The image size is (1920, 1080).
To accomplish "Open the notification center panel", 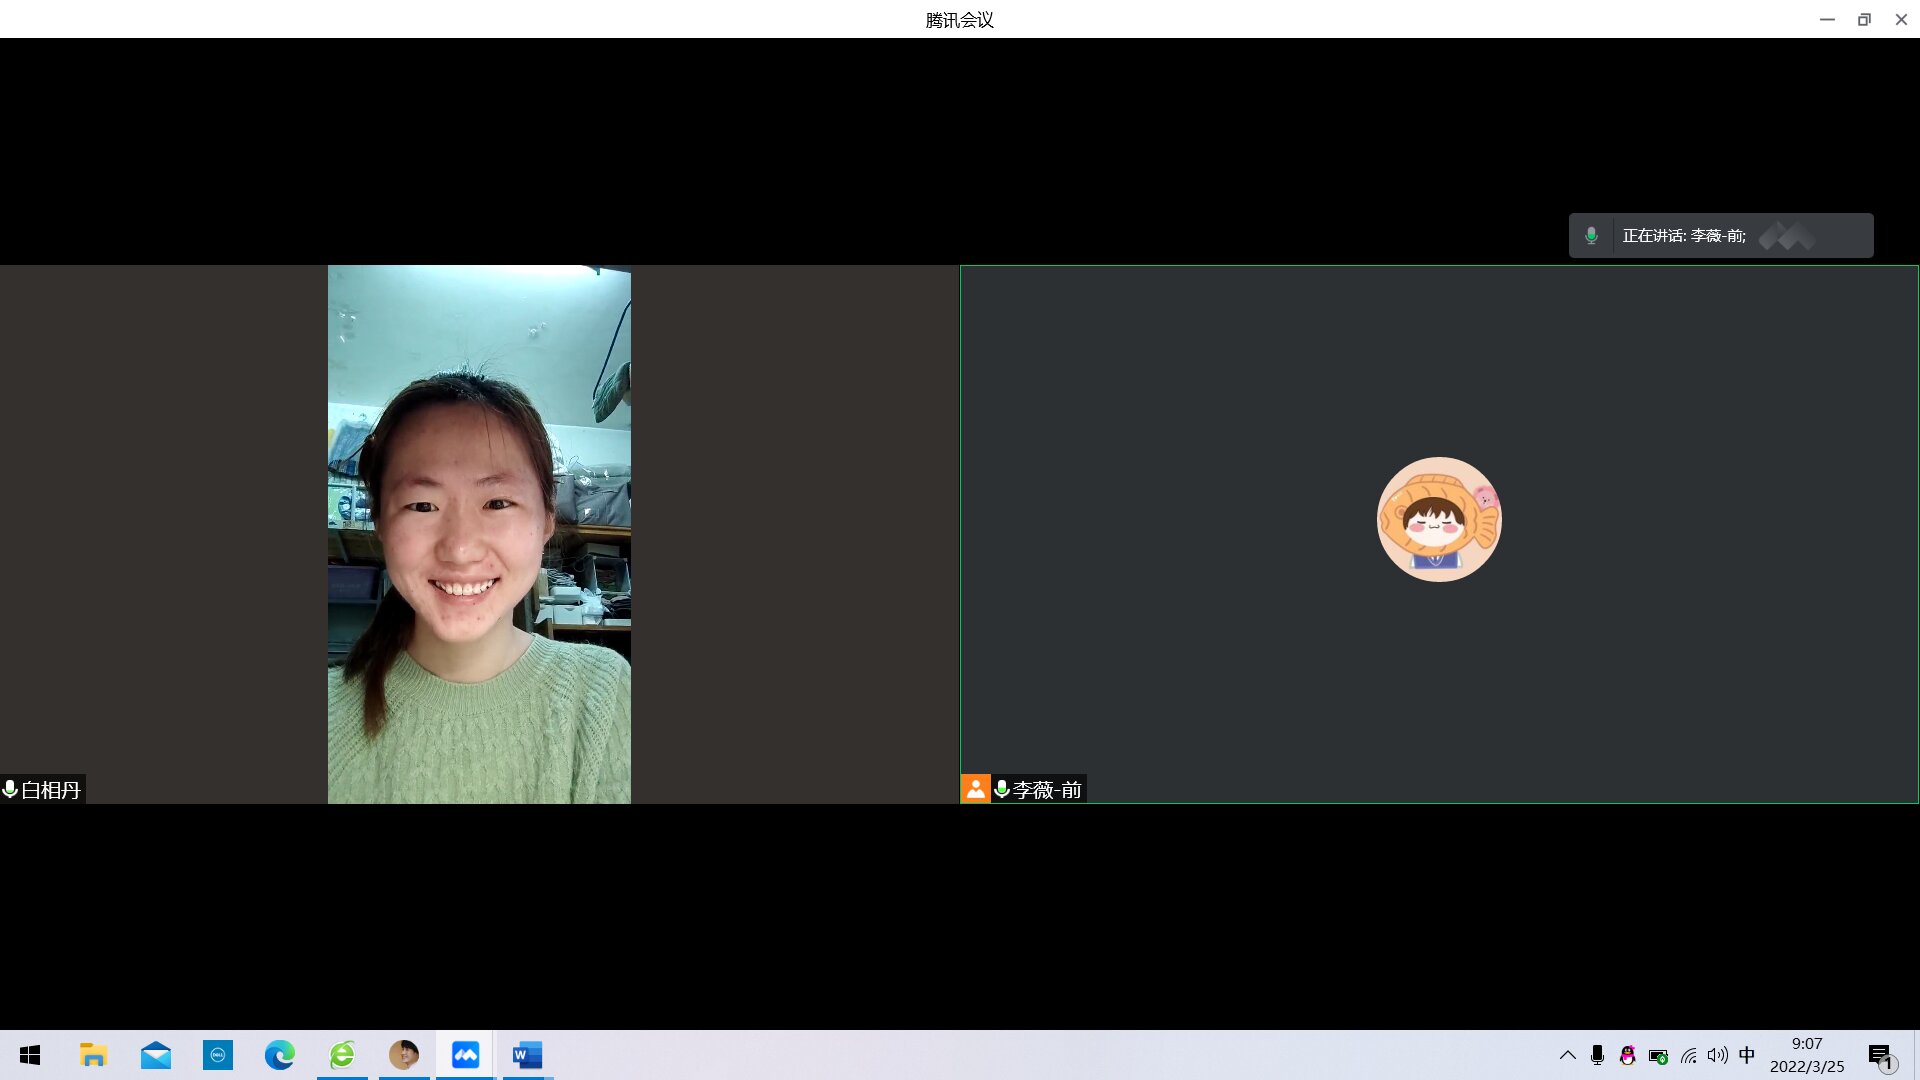I will coord(1880,1056).
